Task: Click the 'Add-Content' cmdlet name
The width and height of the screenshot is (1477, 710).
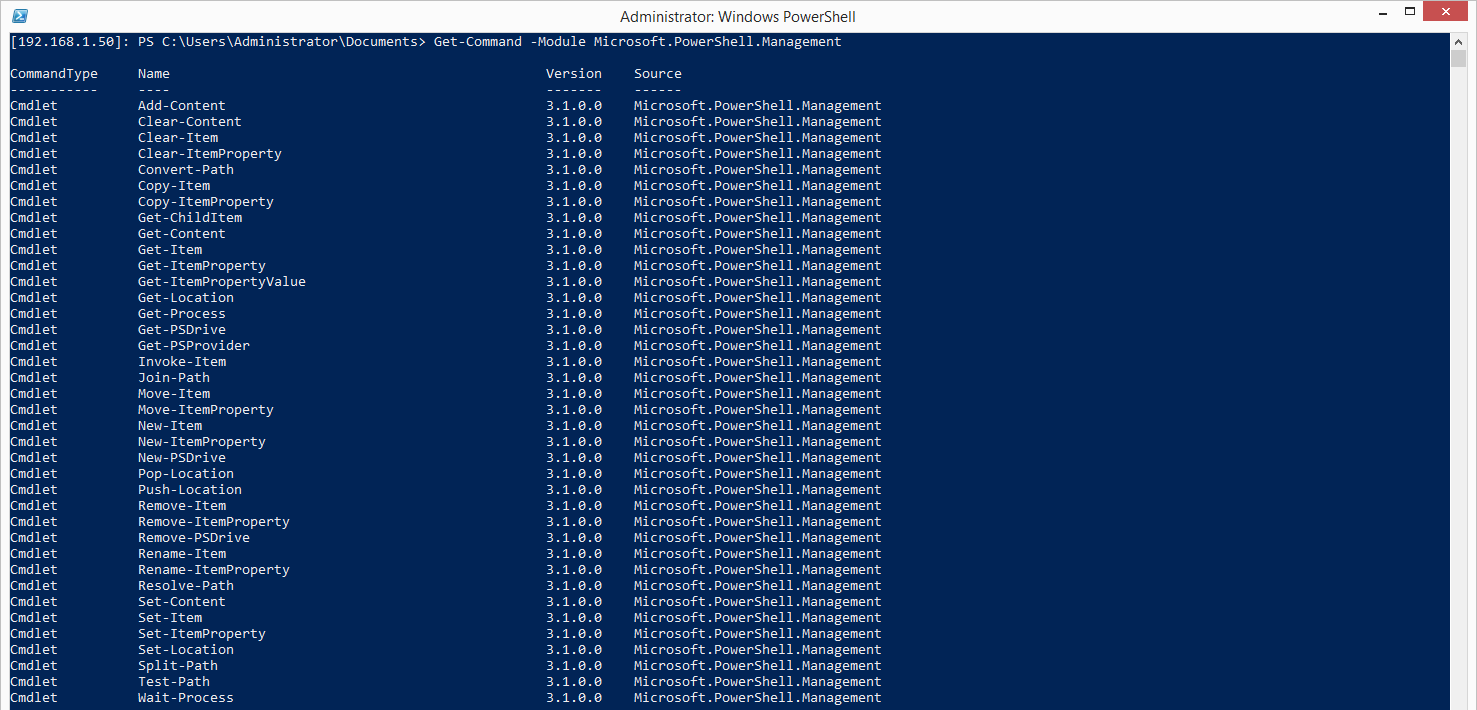Action: 182,106
